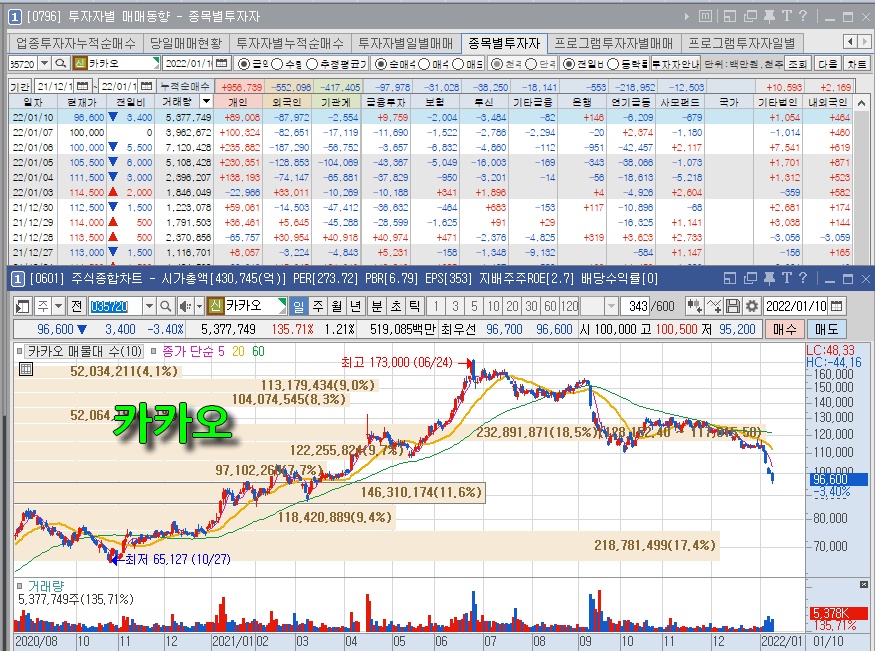This screenshot has height=651, width=875.
Task: Open stock search magnifier in investor trend window
Action: [x=61, y=64]
